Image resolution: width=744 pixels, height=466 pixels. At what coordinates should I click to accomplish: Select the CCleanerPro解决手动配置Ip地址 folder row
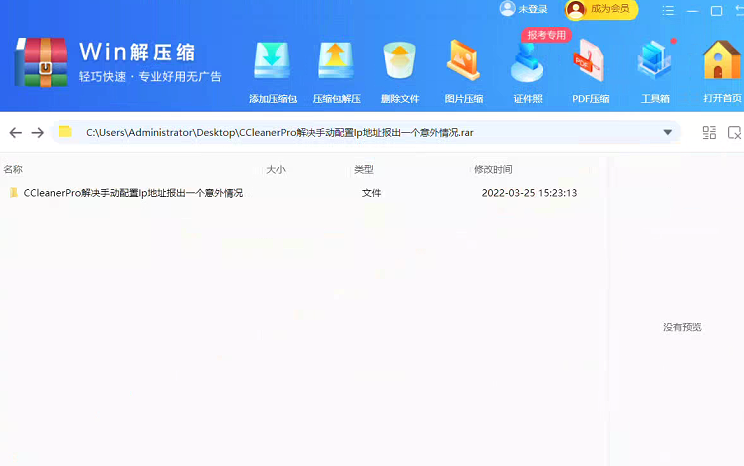(x=303, y=193)
